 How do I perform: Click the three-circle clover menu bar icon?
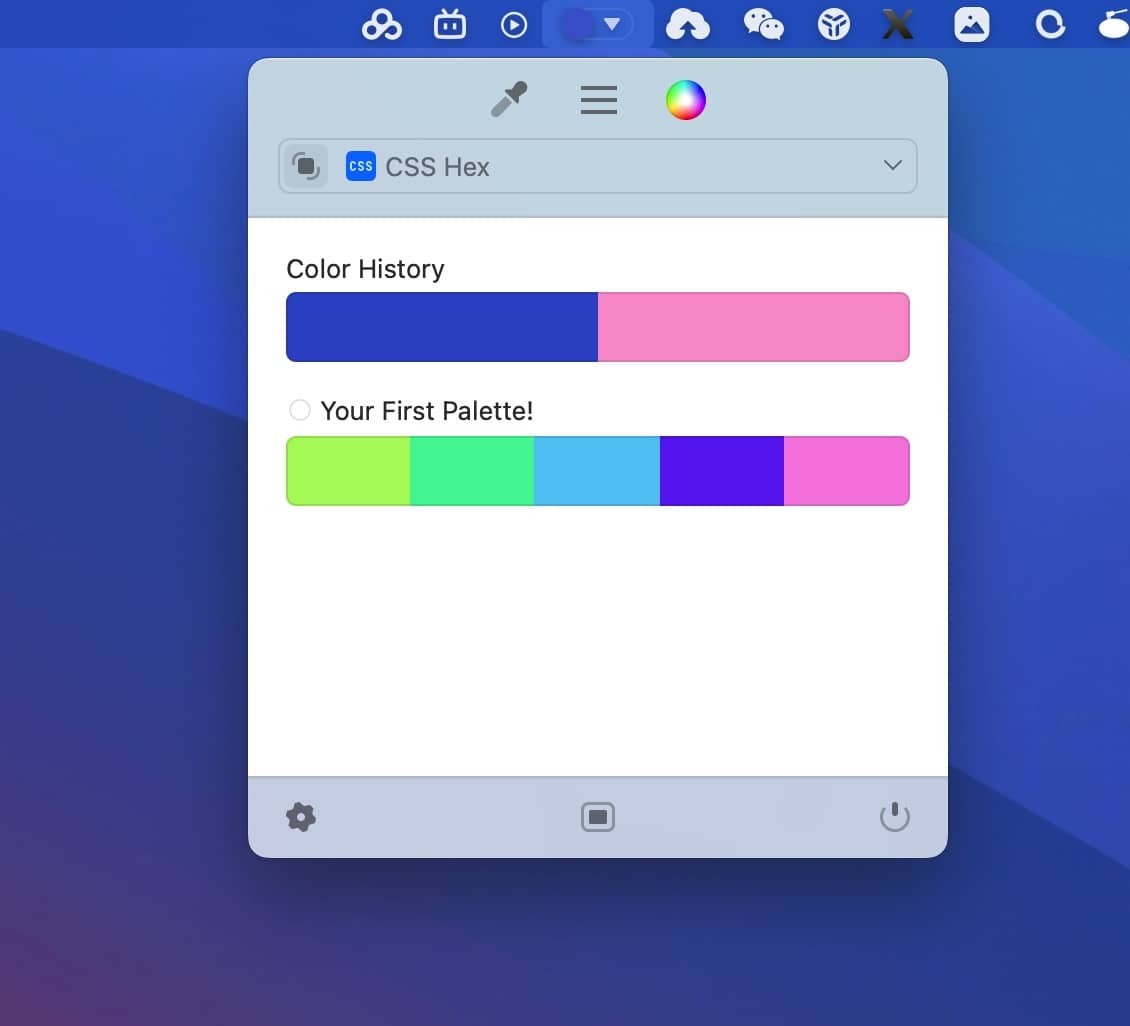click(x=381, y=25)
